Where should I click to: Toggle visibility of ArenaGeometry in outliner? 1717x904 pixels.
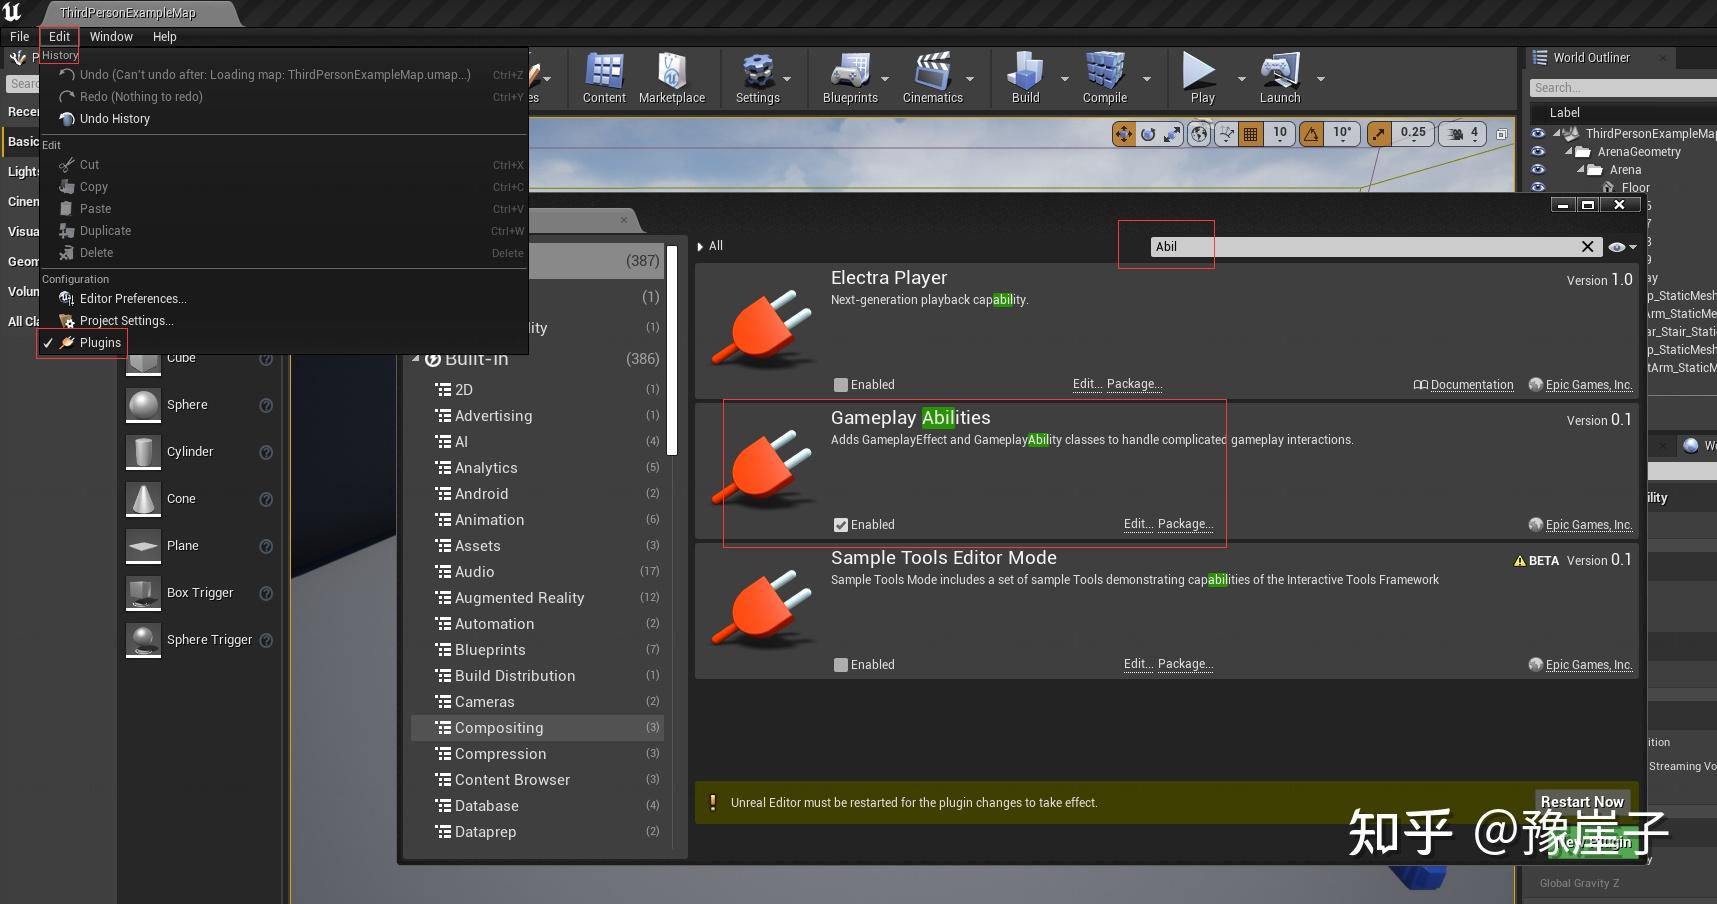(x=1538, y=152)
